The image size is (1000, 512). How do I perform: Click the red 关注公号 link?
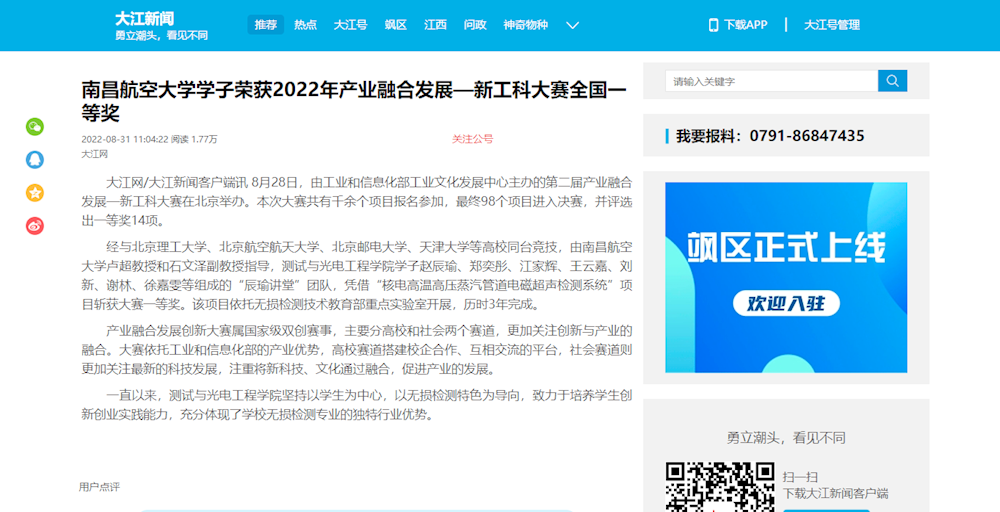[472, 139]
